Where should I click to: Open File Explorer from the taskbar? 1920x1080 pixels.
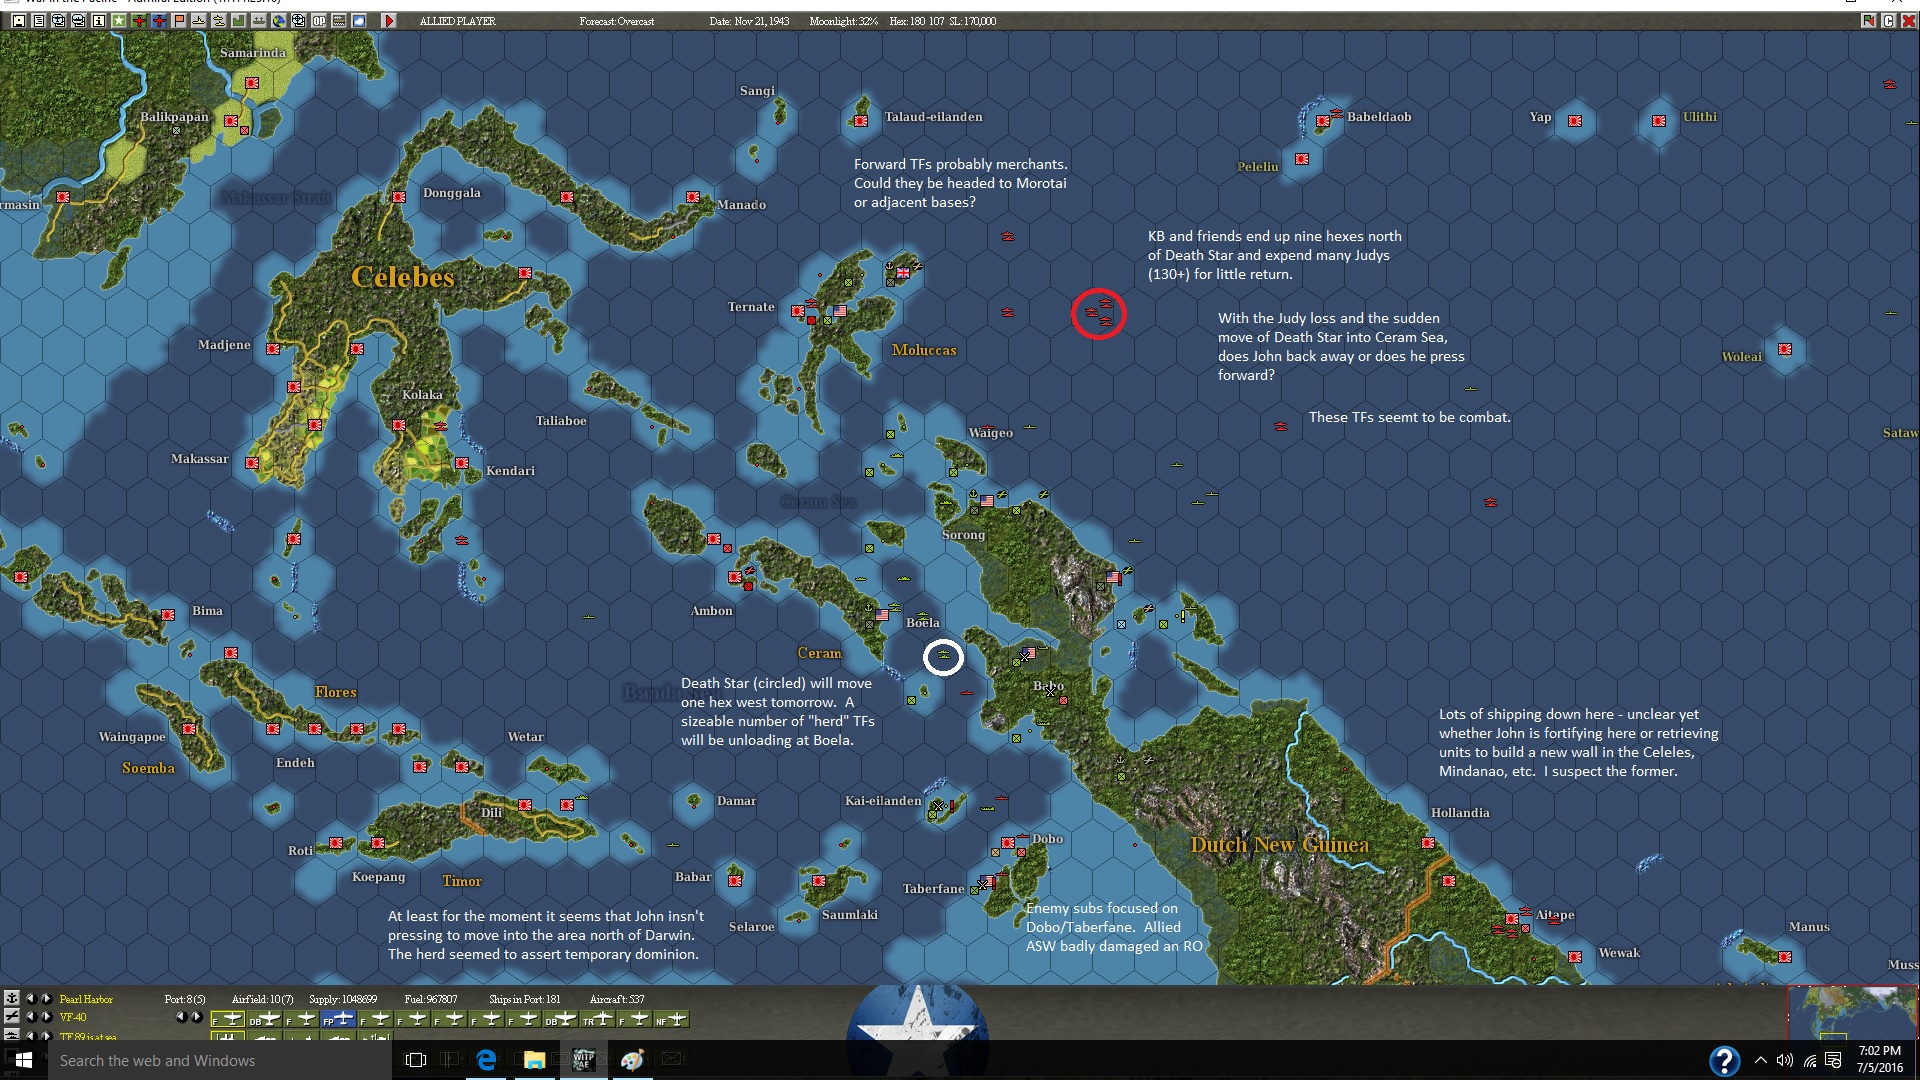(534, 1060)
